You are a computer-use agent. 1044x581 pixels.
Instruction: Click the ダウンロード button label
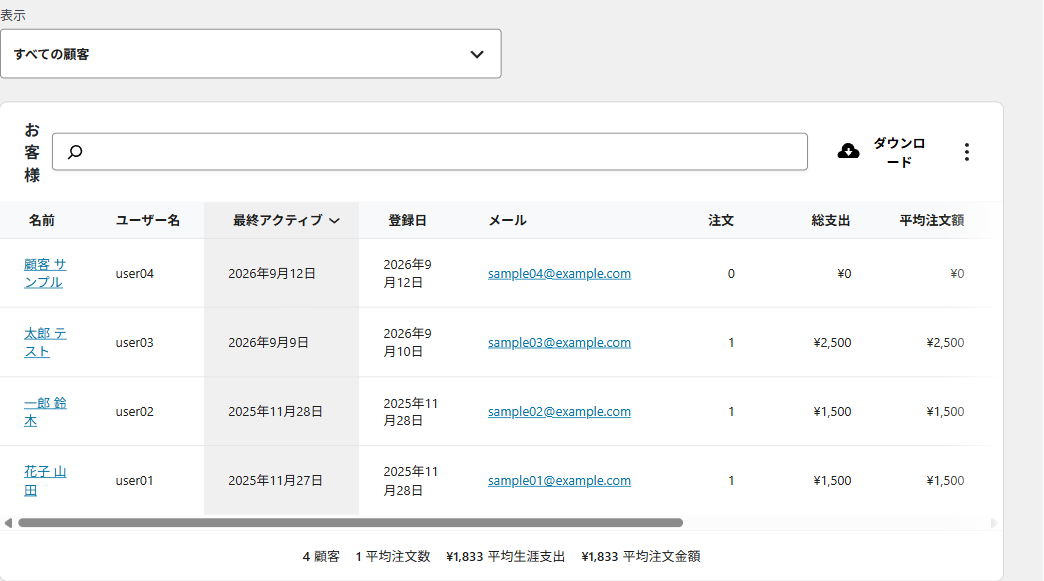pos(899,152)
